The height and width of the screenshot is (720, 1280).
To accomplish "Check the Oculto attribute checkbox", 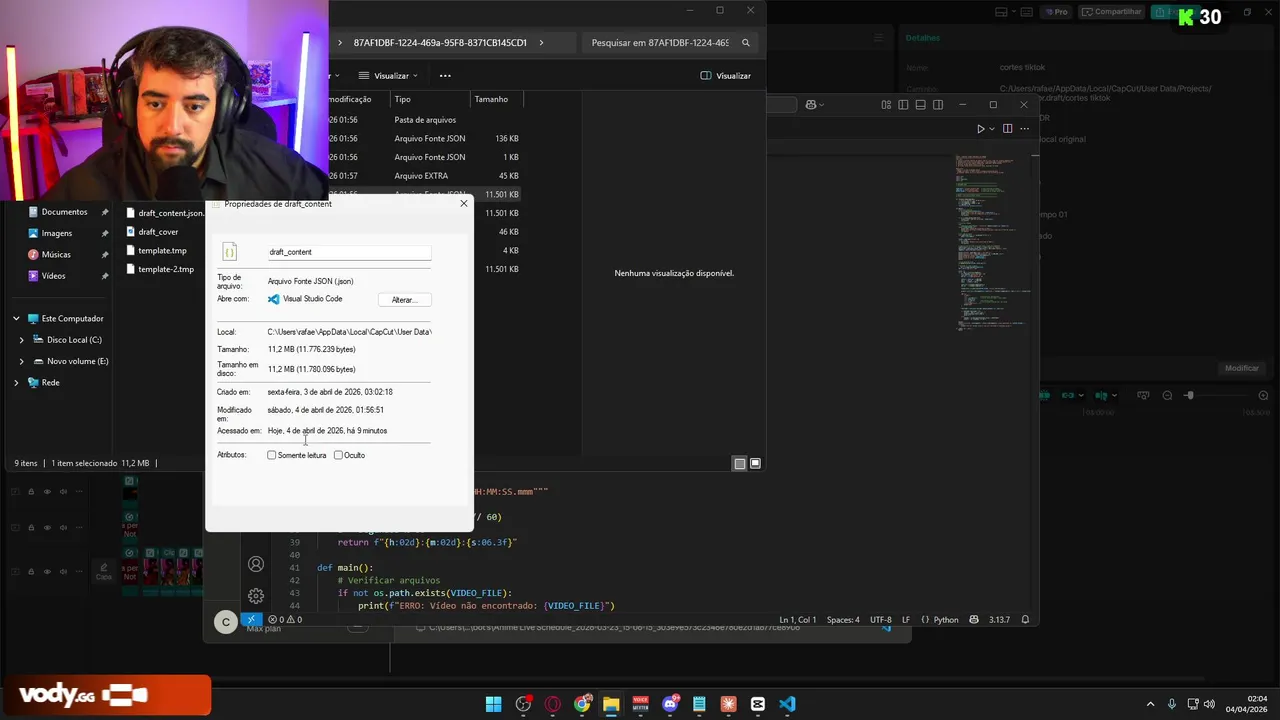I will click(x=338, y=455).
